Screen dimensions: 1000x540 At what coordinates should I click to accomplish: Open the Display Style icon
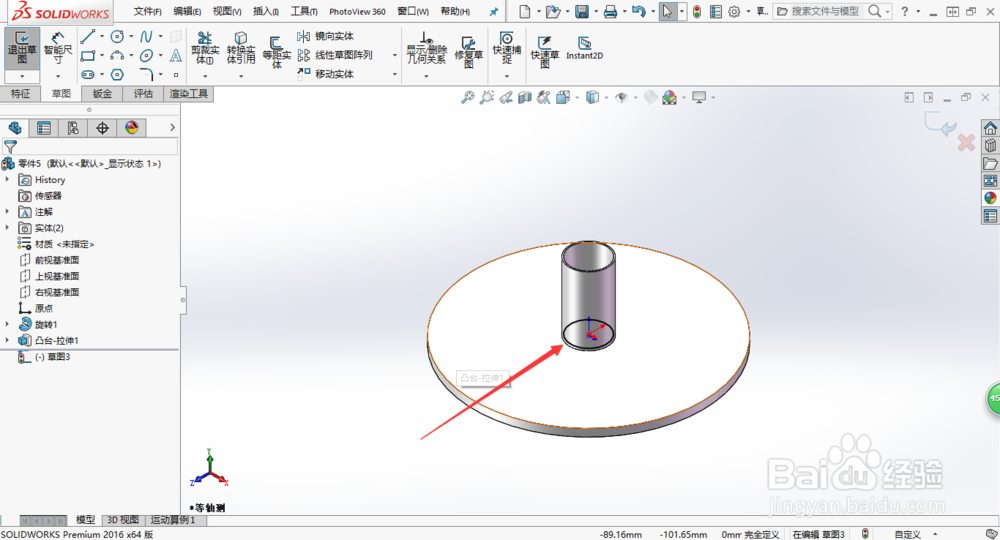pyautogui.click(x=592, y=98)
